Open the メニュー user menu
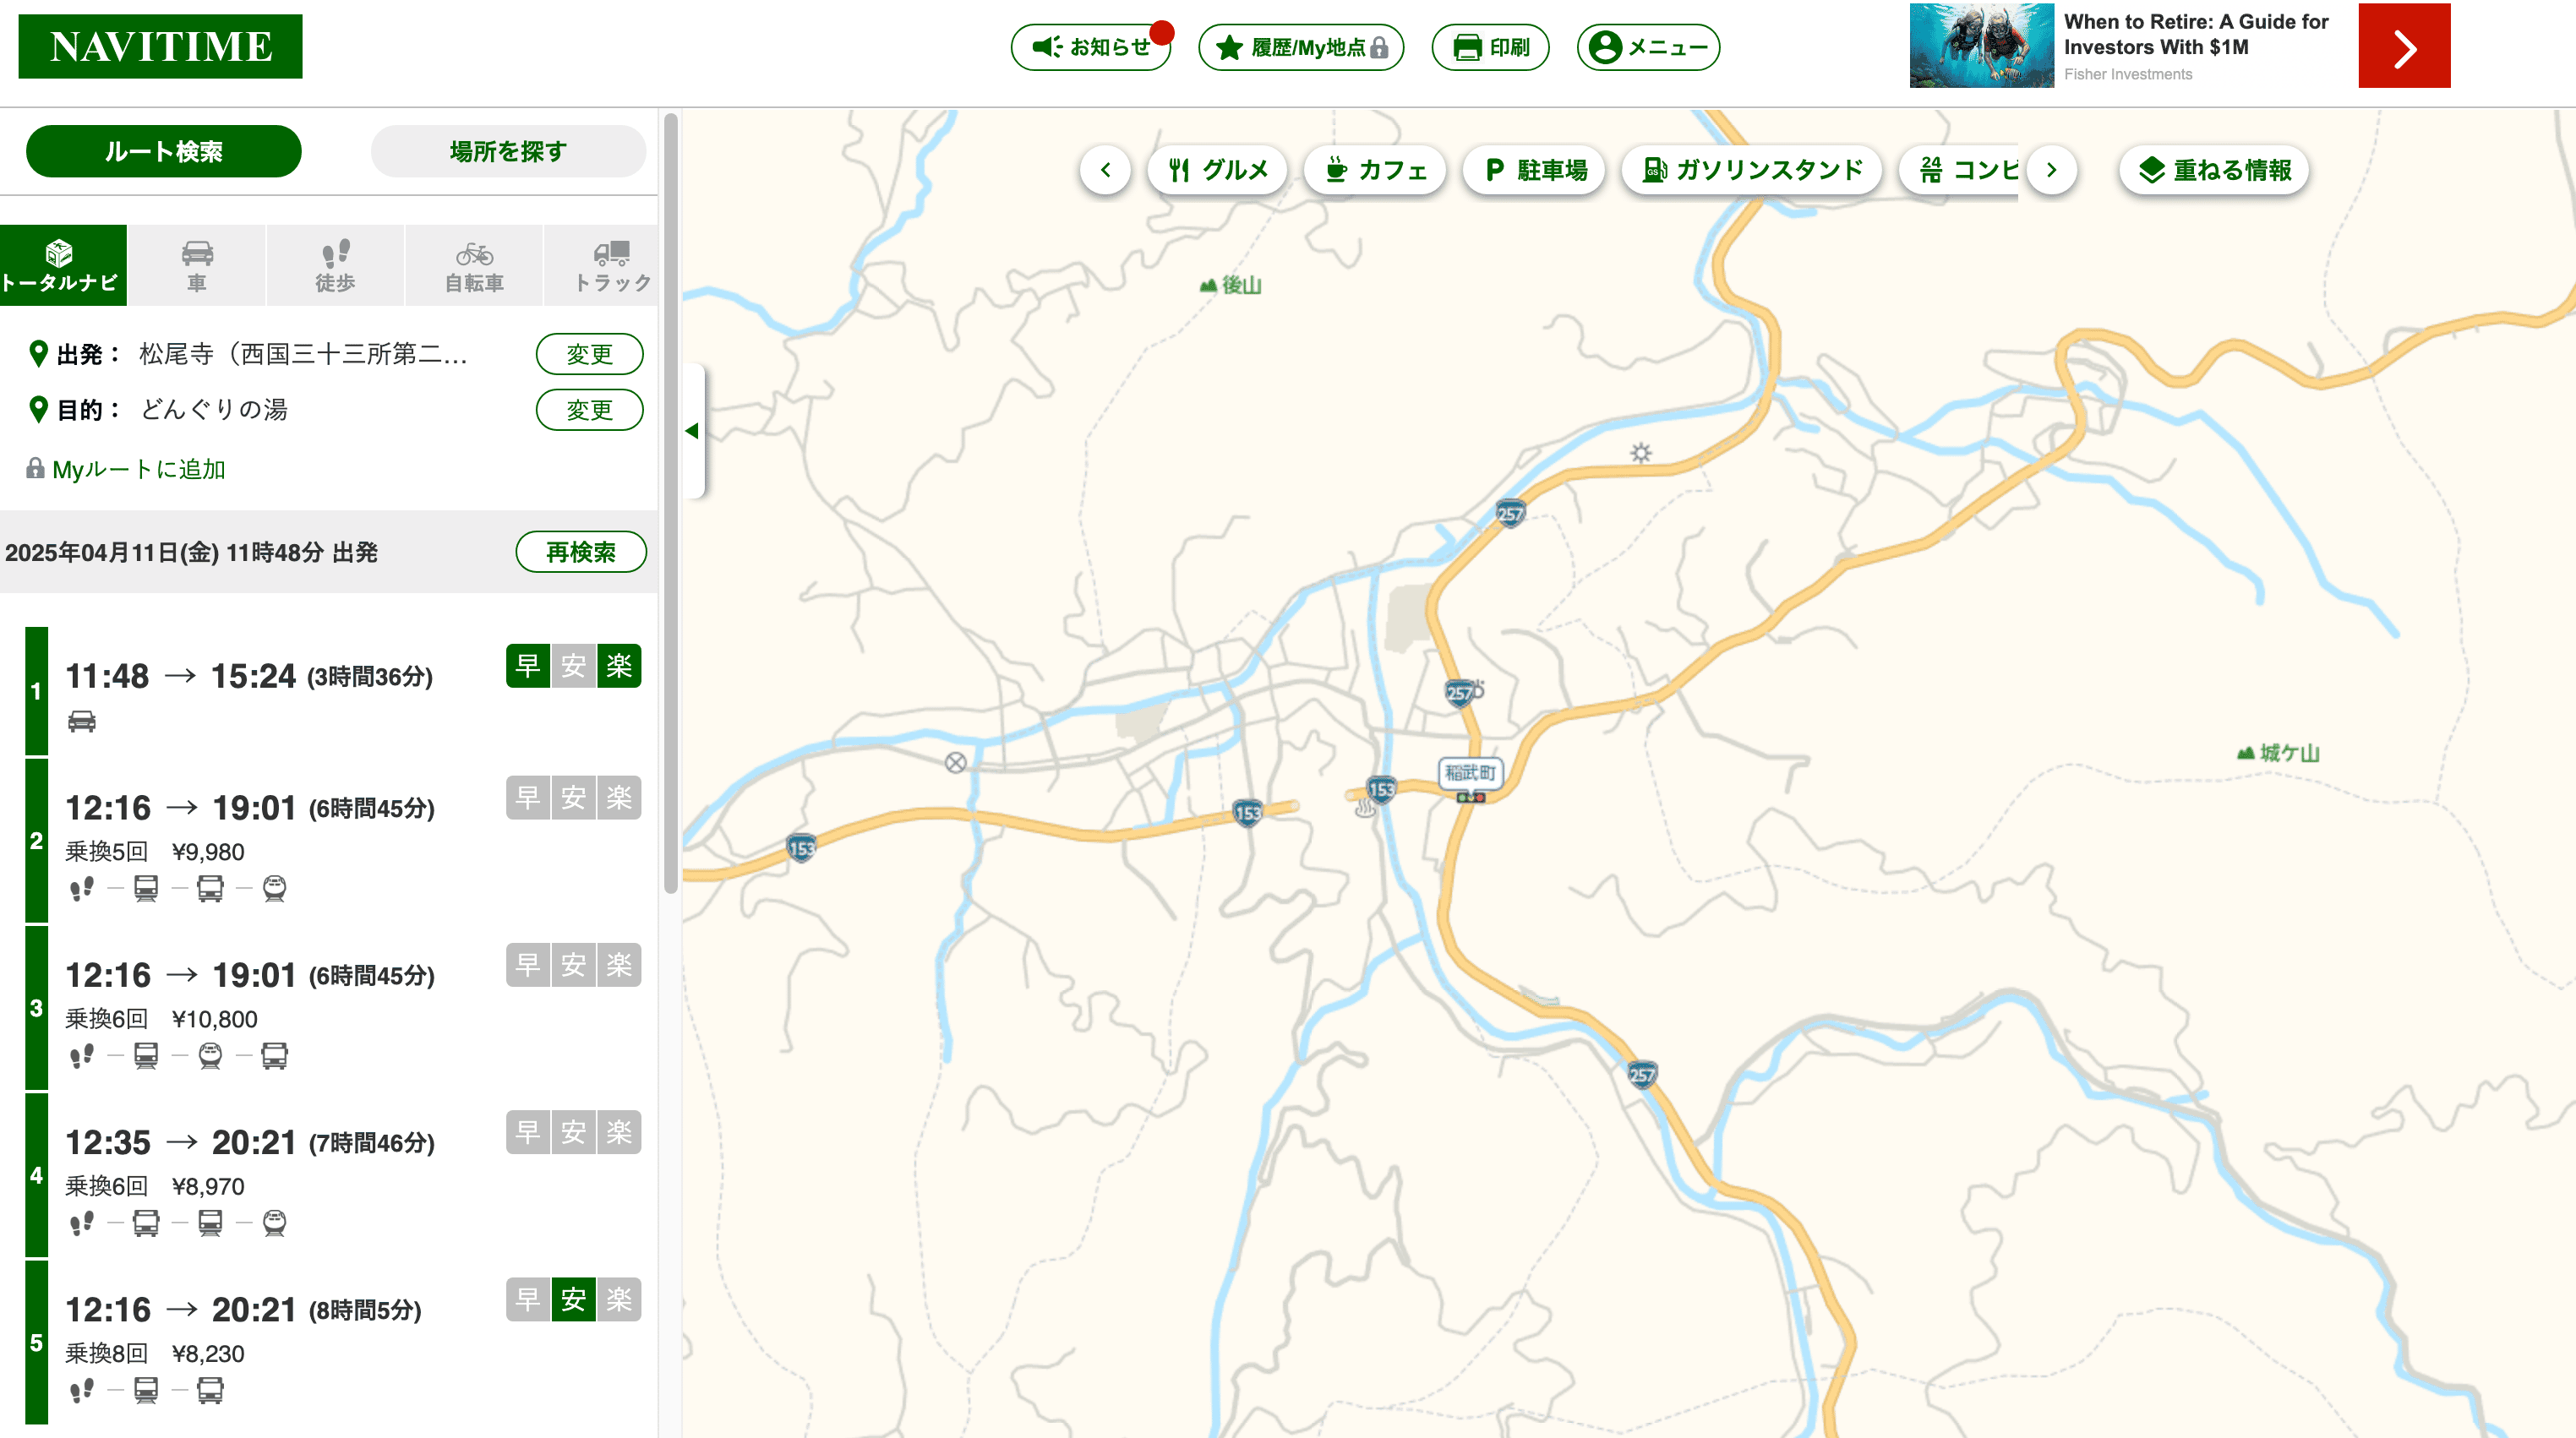 coord(1648,47)
